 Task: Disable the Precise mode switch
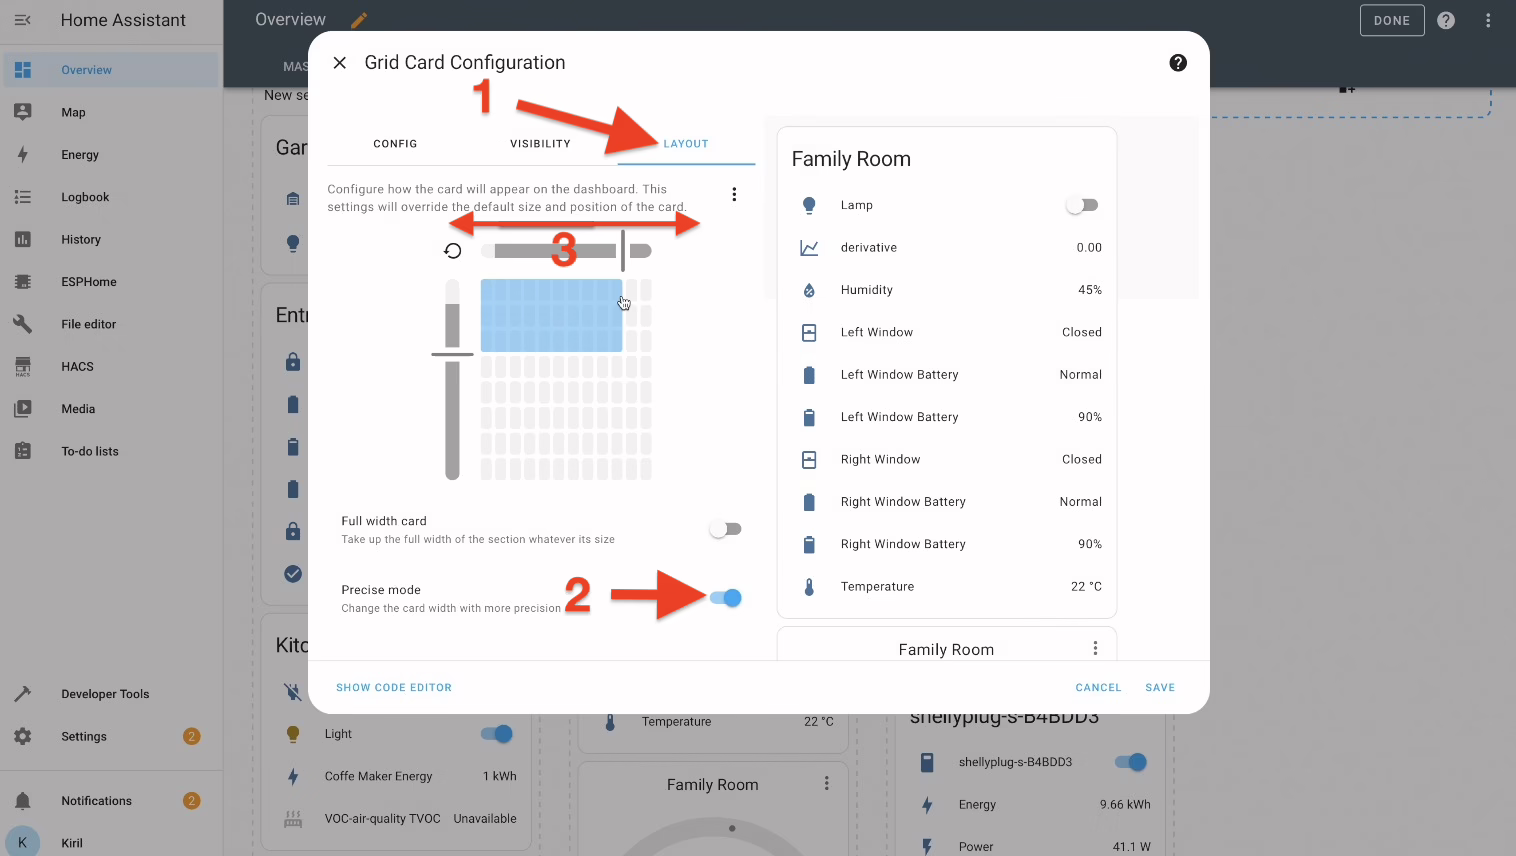click(726, 598)
